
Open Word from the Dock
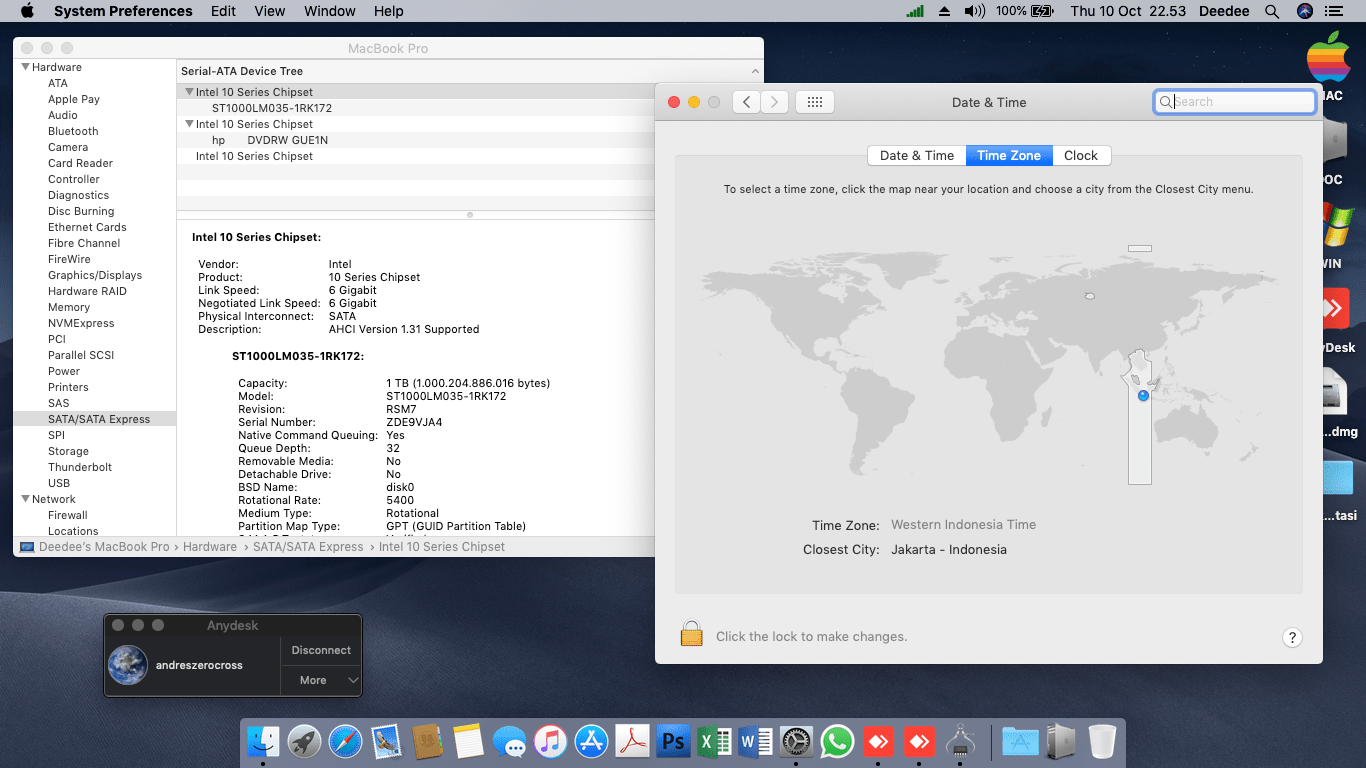[x=755, y=741]
